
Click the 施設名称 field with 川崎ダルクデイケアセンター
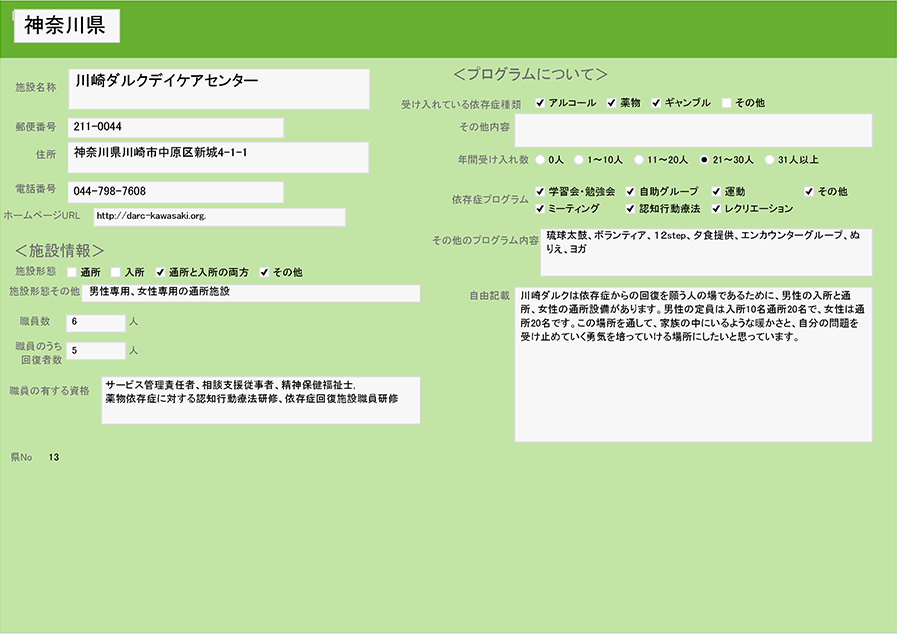click(x=219, y=88)
